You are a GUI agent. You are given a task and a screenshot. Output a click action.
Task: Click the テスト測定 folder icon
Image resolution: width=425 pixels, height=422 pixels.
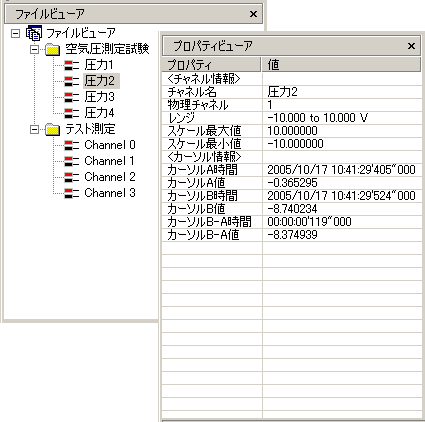click(x=52, y=129)
